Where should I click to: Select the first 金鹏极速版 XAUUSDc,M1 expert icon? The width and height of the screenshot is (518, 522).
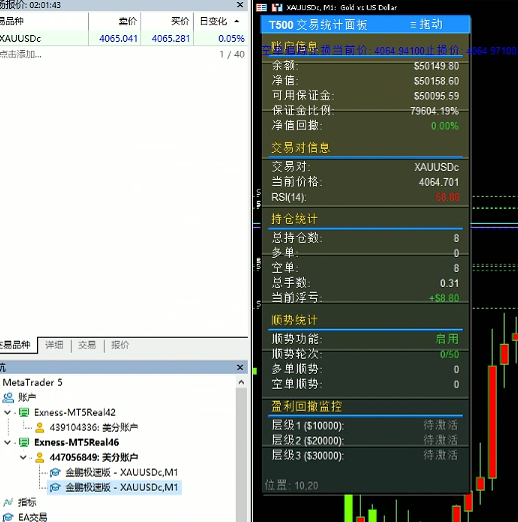click(x=55, y=472)
